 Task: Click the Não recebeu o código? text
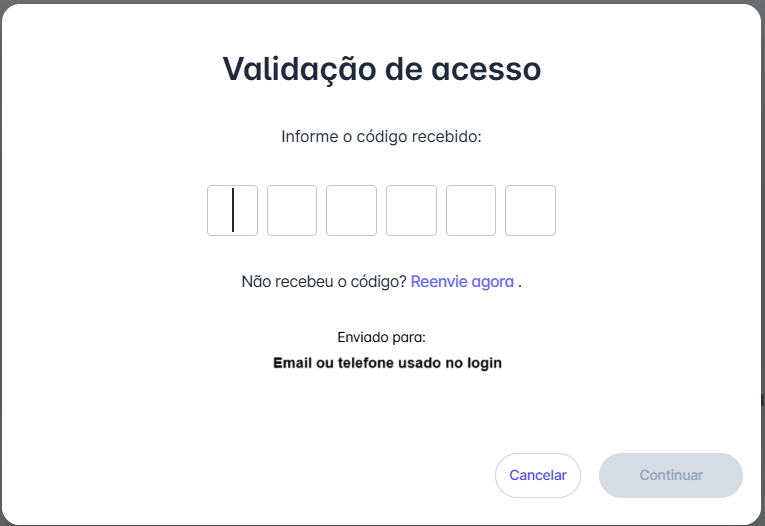[x=324, y=282]
